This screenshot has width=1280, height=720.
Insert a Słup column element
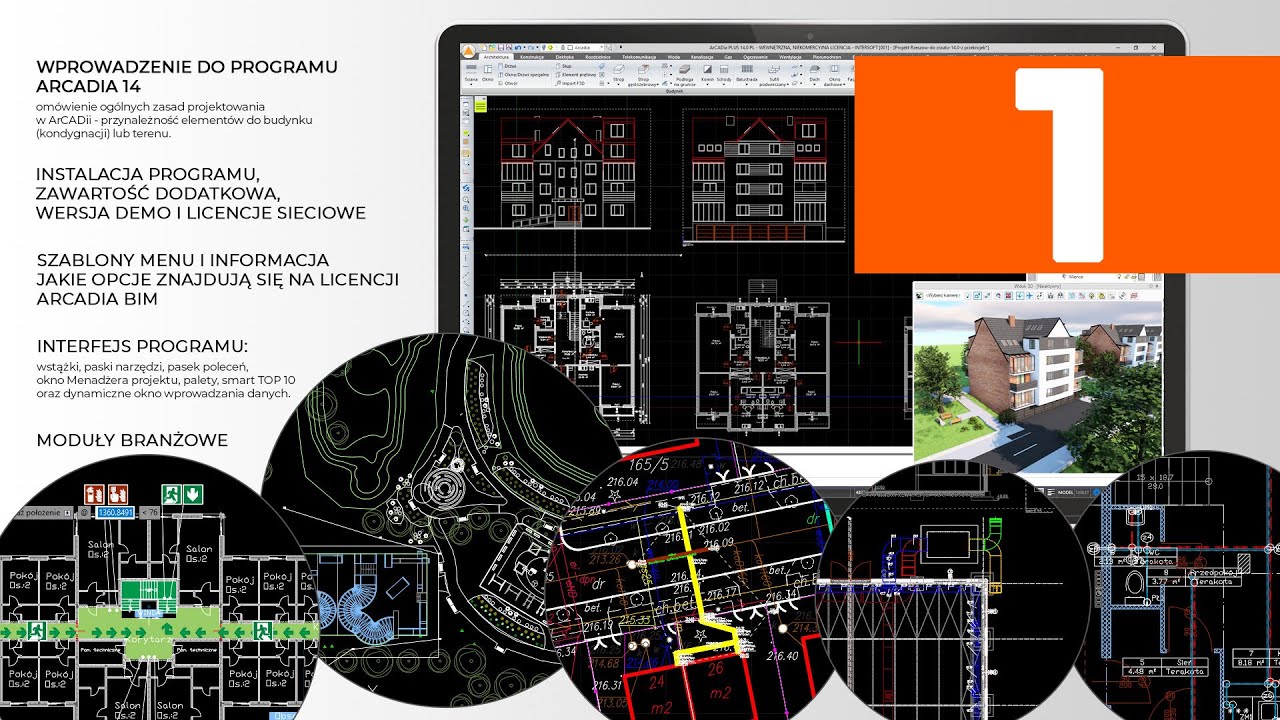click(x=564, y=66)
